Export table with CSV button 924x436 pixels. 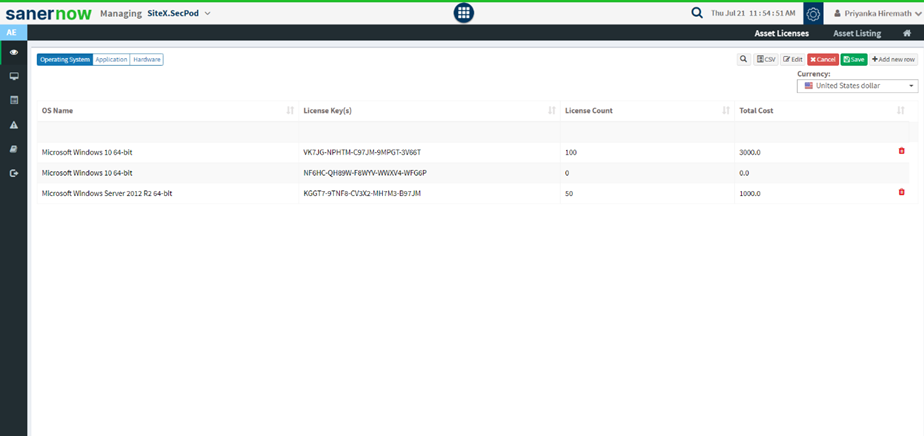point(766,60)
